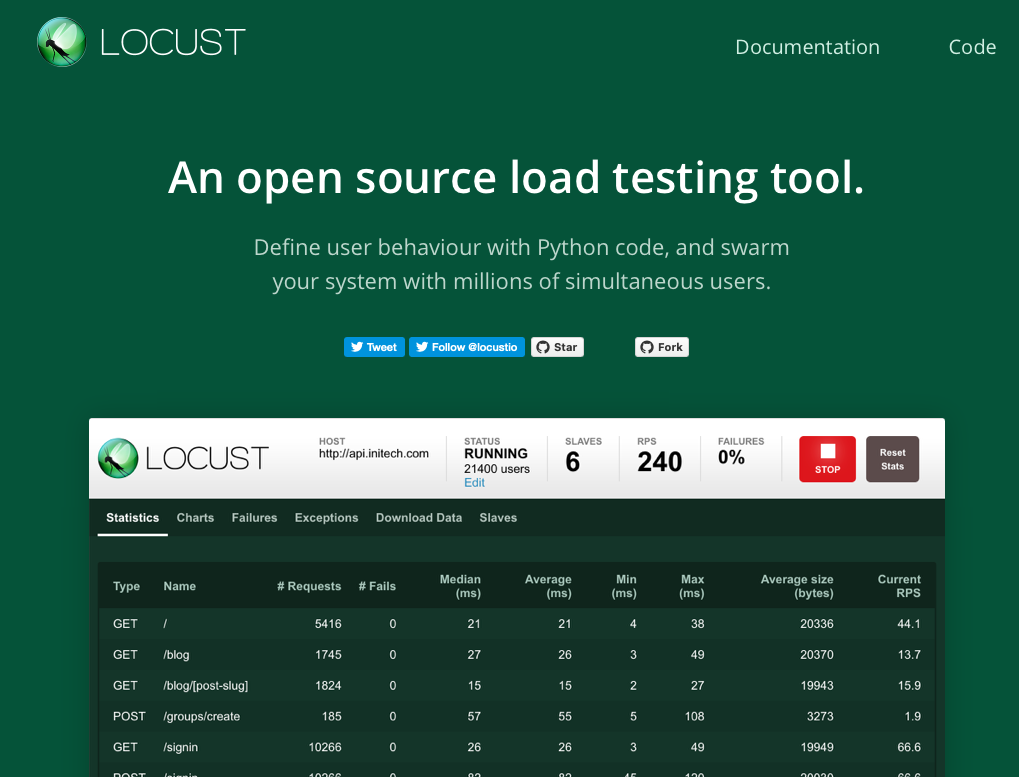The image size is (1019, 777).
Task: Click the Current RPS column header
Action: 899,586
